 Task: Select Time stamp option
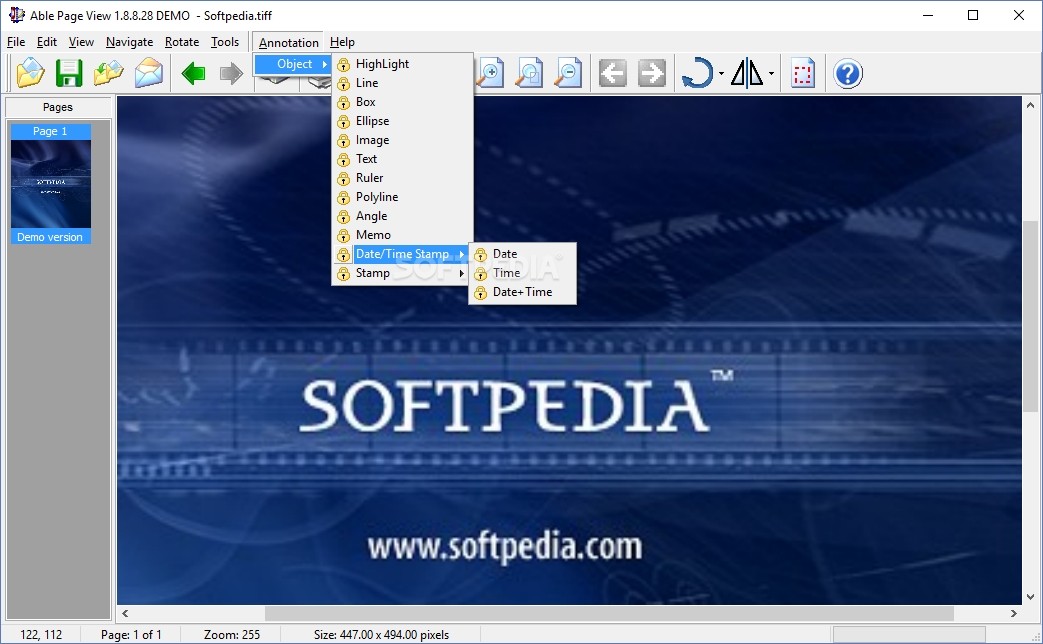point(522,273)
